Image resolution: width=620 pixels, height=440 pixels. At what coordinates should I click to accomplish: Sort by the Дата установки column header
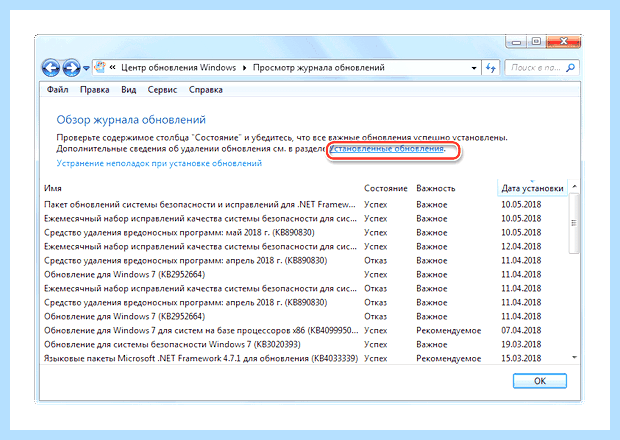(x=532, y=188)
